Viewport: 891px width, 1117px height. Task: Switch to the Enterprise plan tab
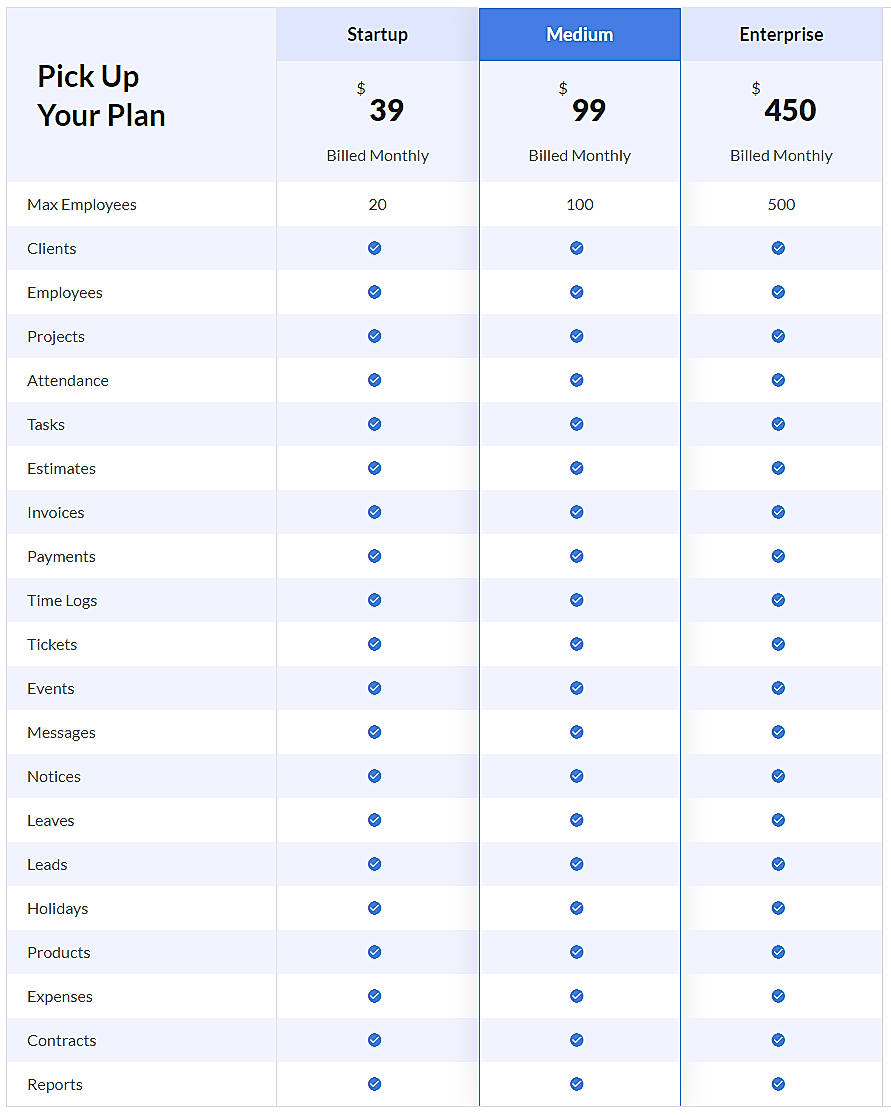[781, 33]
